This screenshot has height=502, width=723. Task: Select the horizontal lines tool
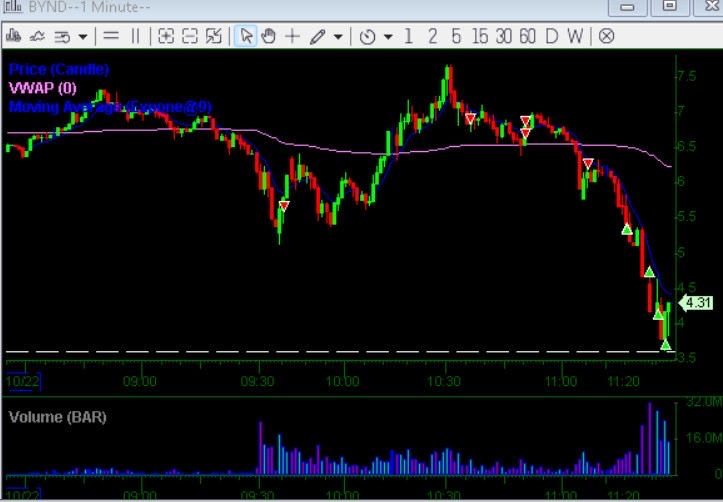(x=111, y=36)
